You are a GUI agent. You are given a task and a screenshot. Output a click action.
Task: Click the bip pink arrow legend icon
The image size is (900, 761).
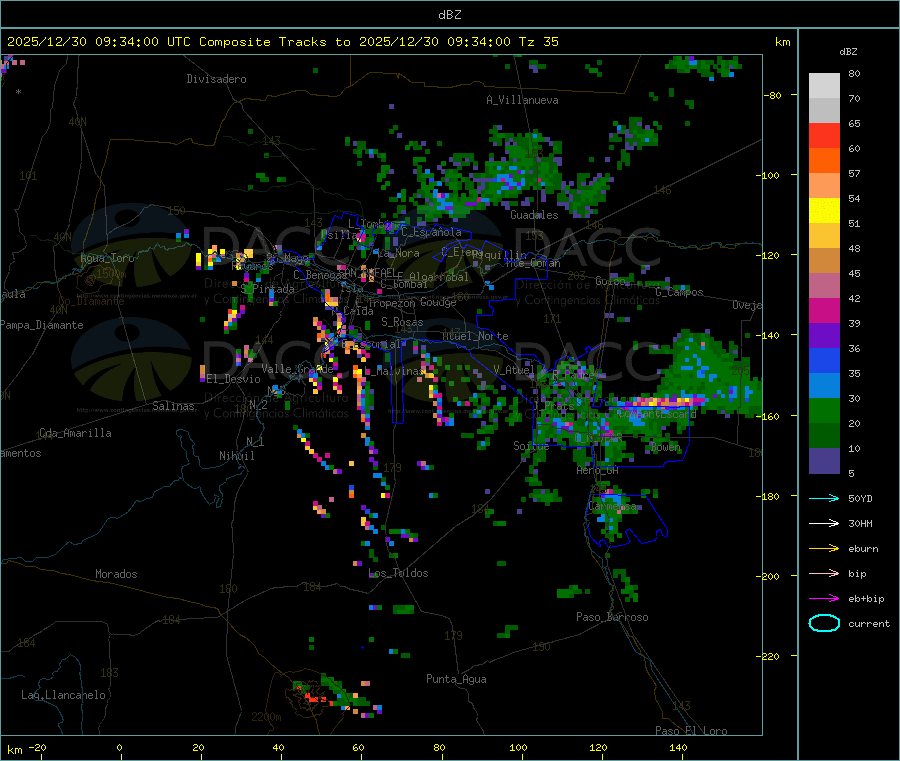pos(824,573)
